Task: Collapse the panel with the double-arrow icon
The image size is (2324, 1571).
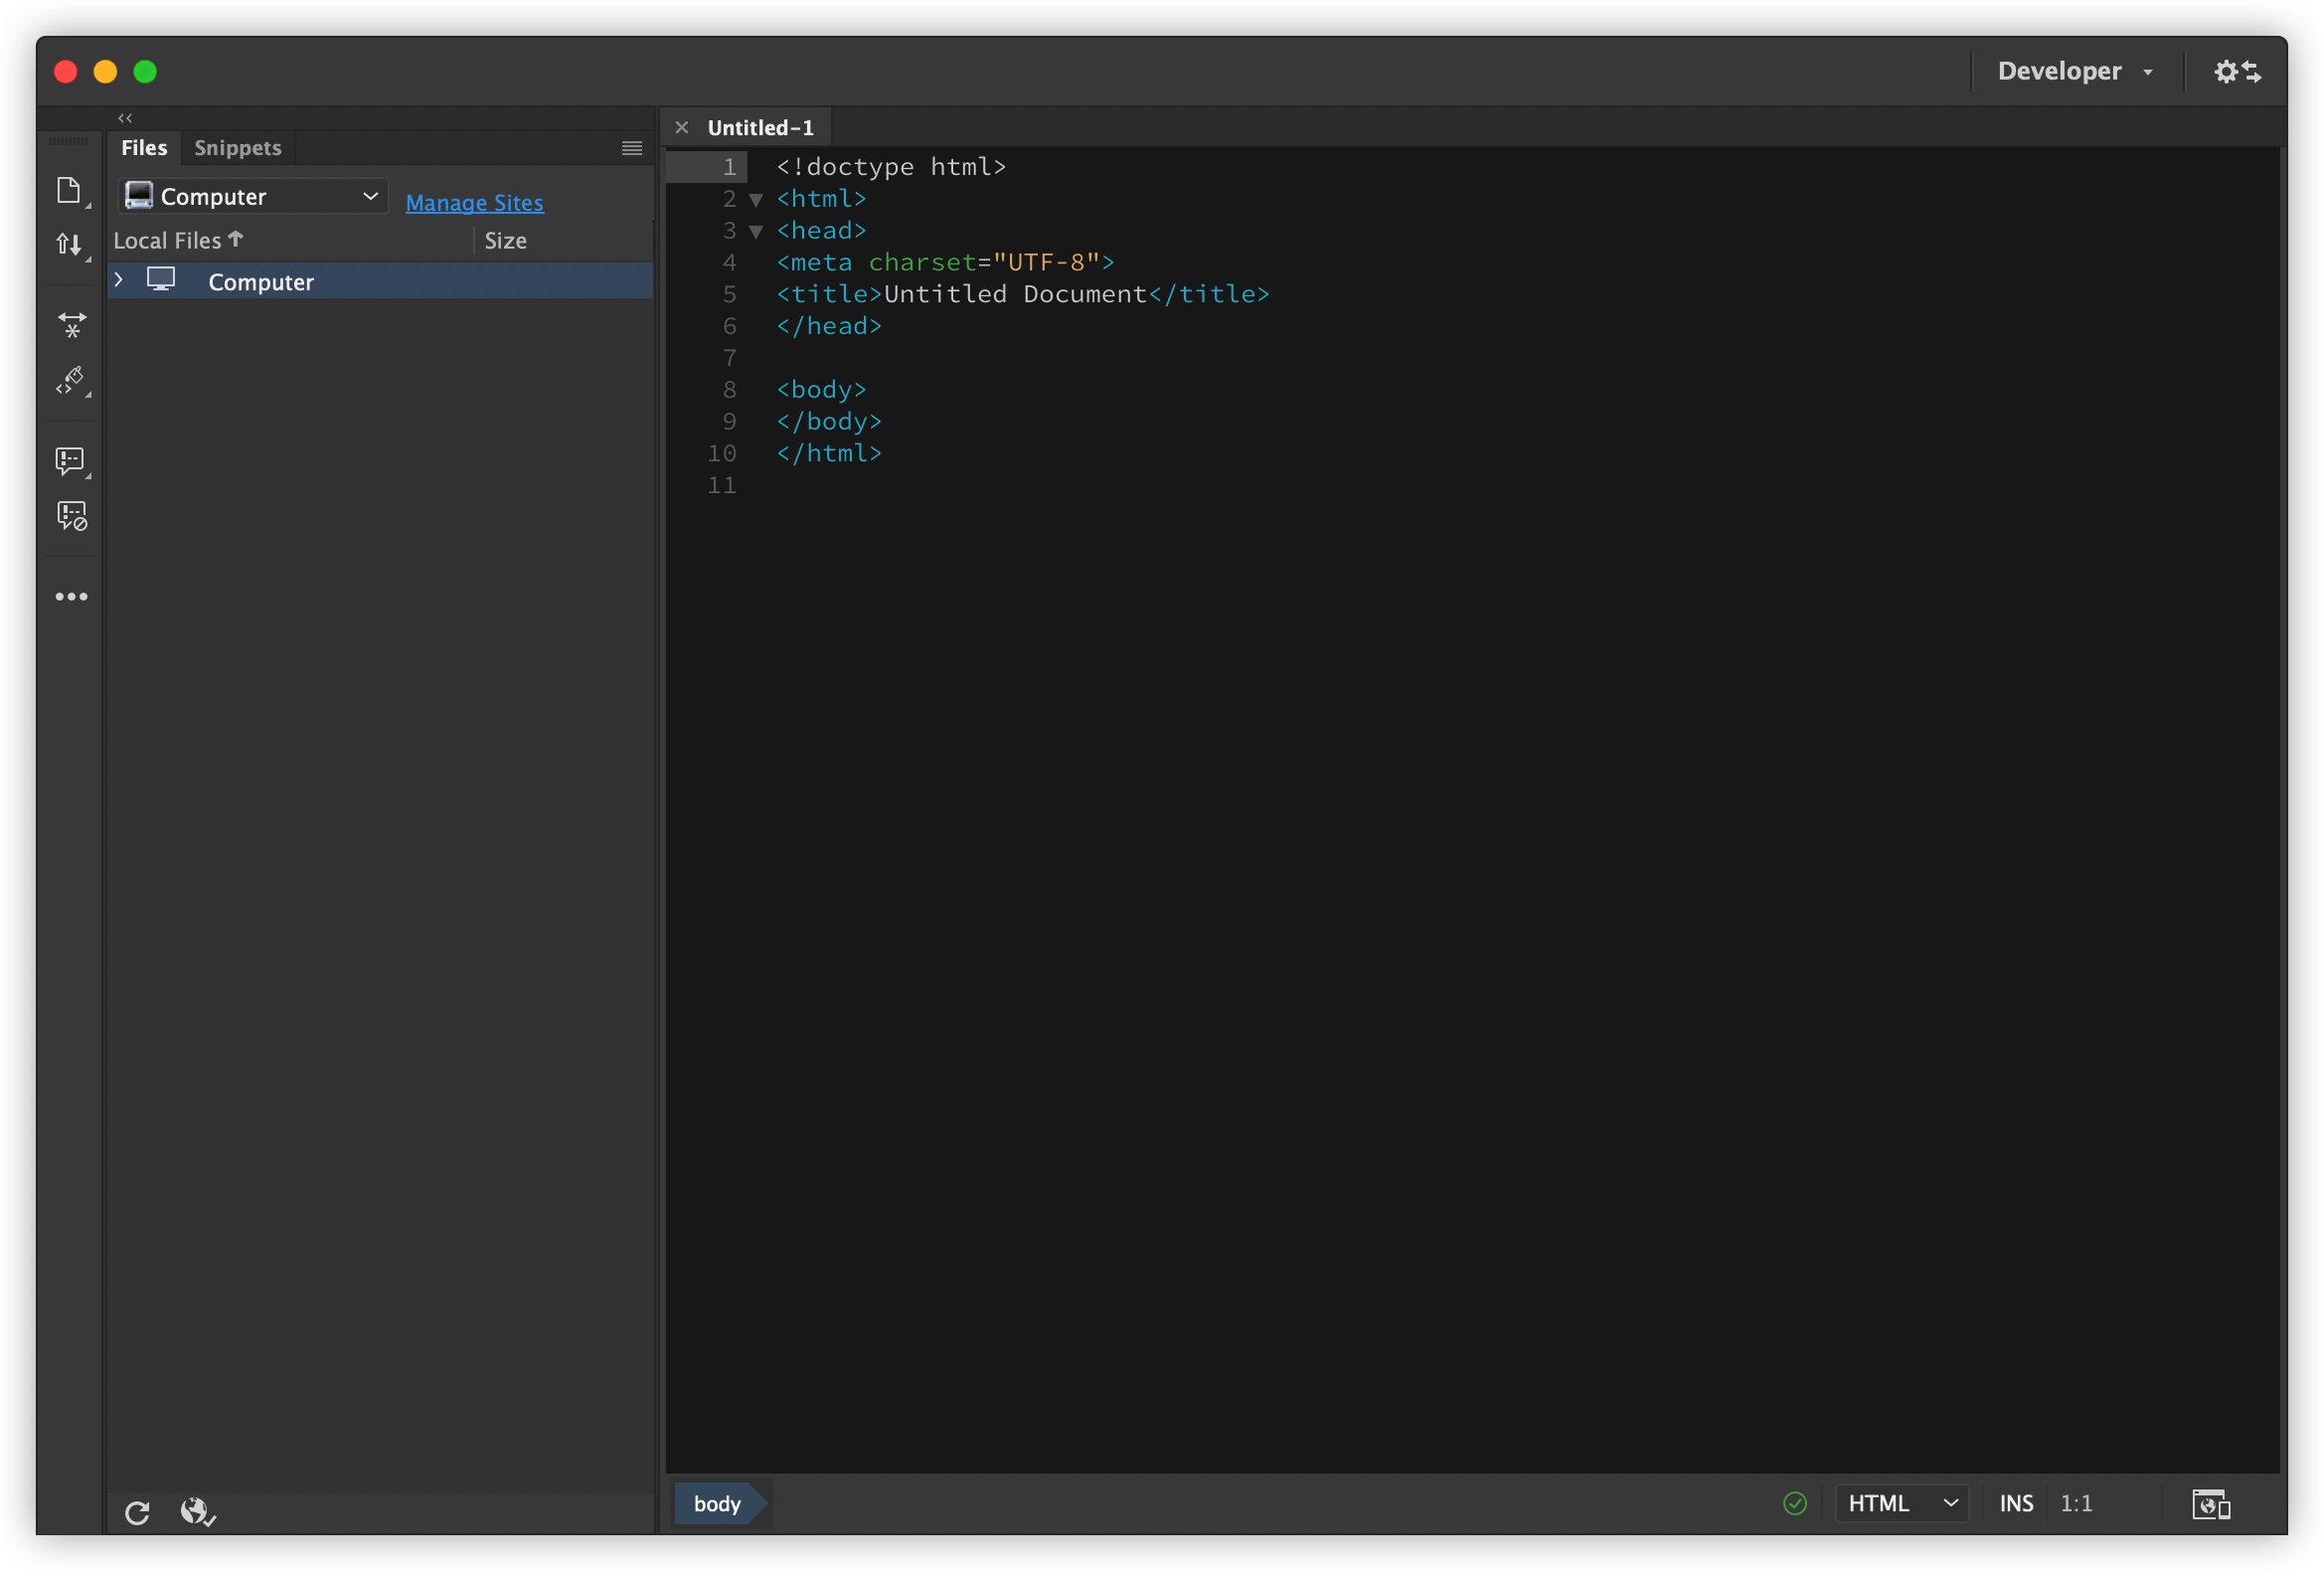Action: [x=125, y=118]
